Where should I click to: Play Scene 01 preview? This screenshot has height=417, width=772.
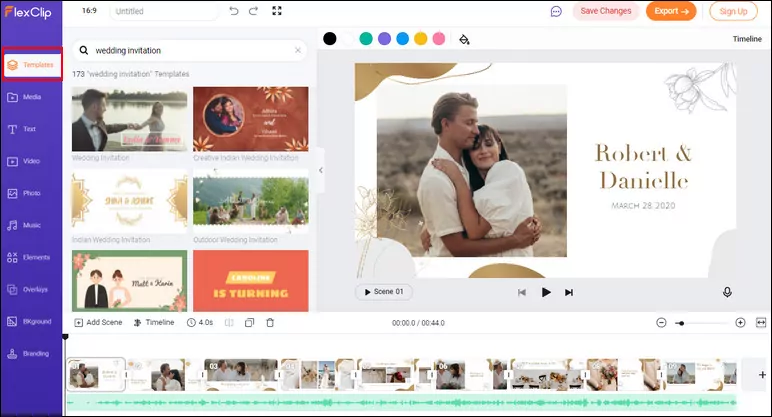[384, 291]
